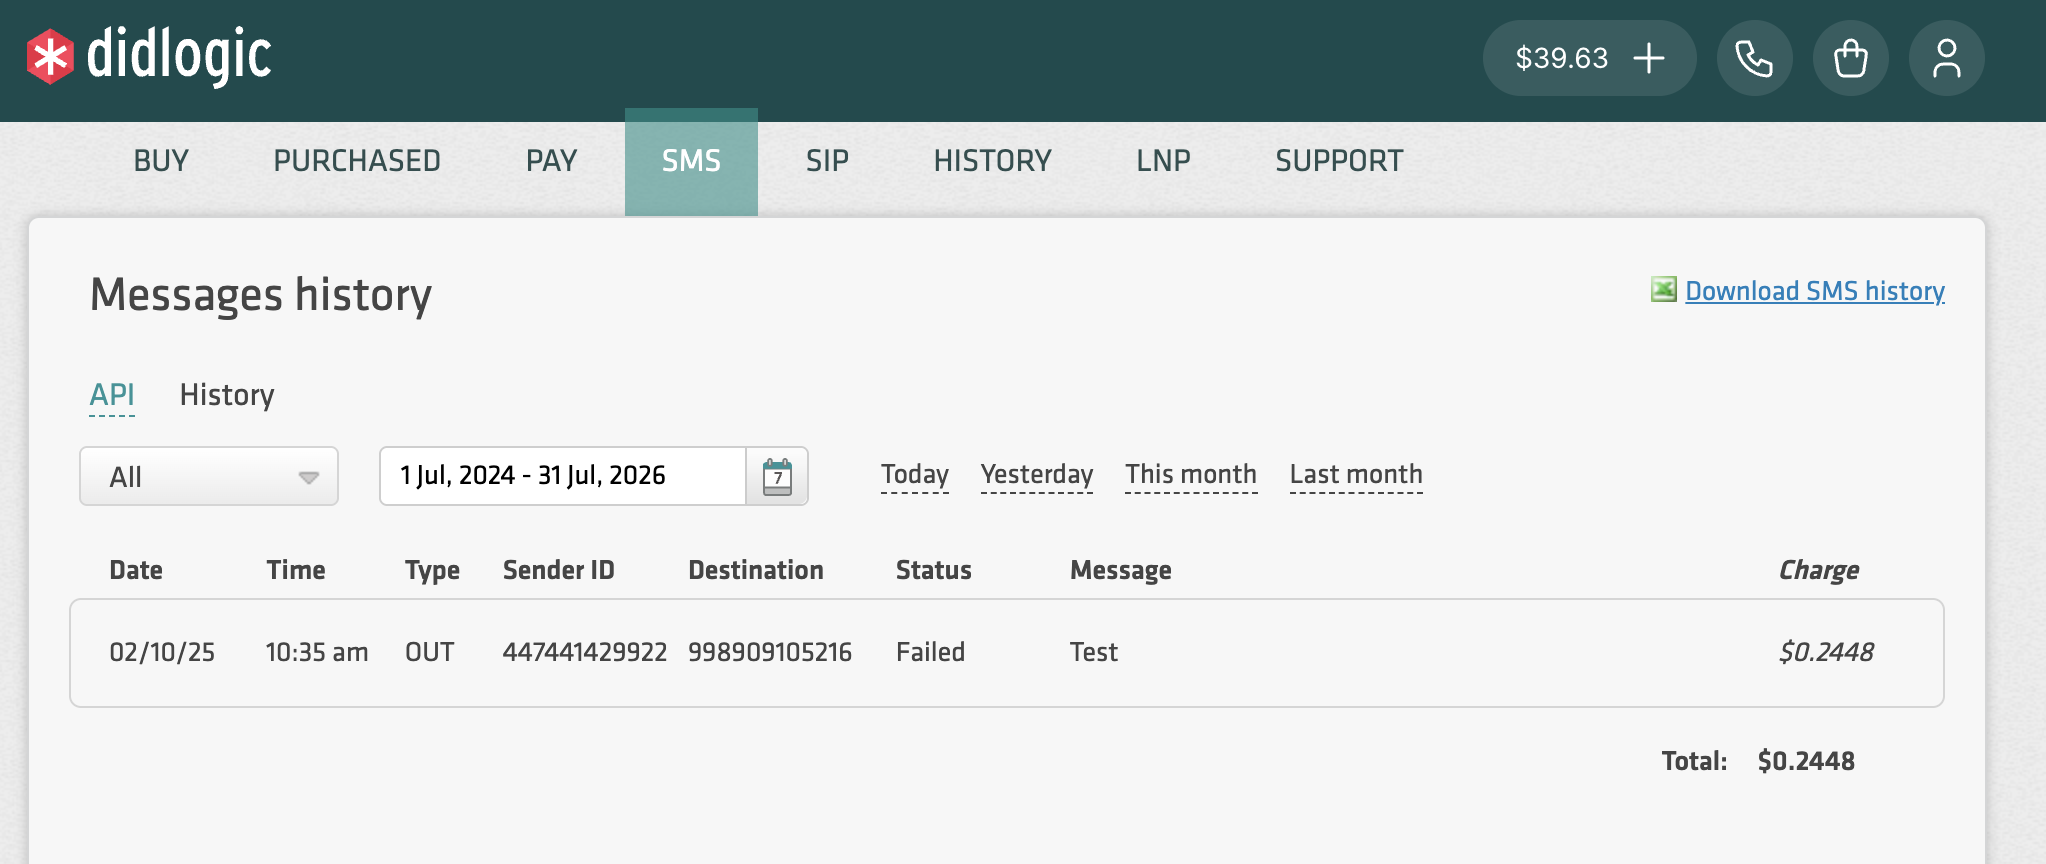This screenshot has width=2046, height=864.
Task: Filter messages by Yesterday
Action: (x=1037, y=474)
